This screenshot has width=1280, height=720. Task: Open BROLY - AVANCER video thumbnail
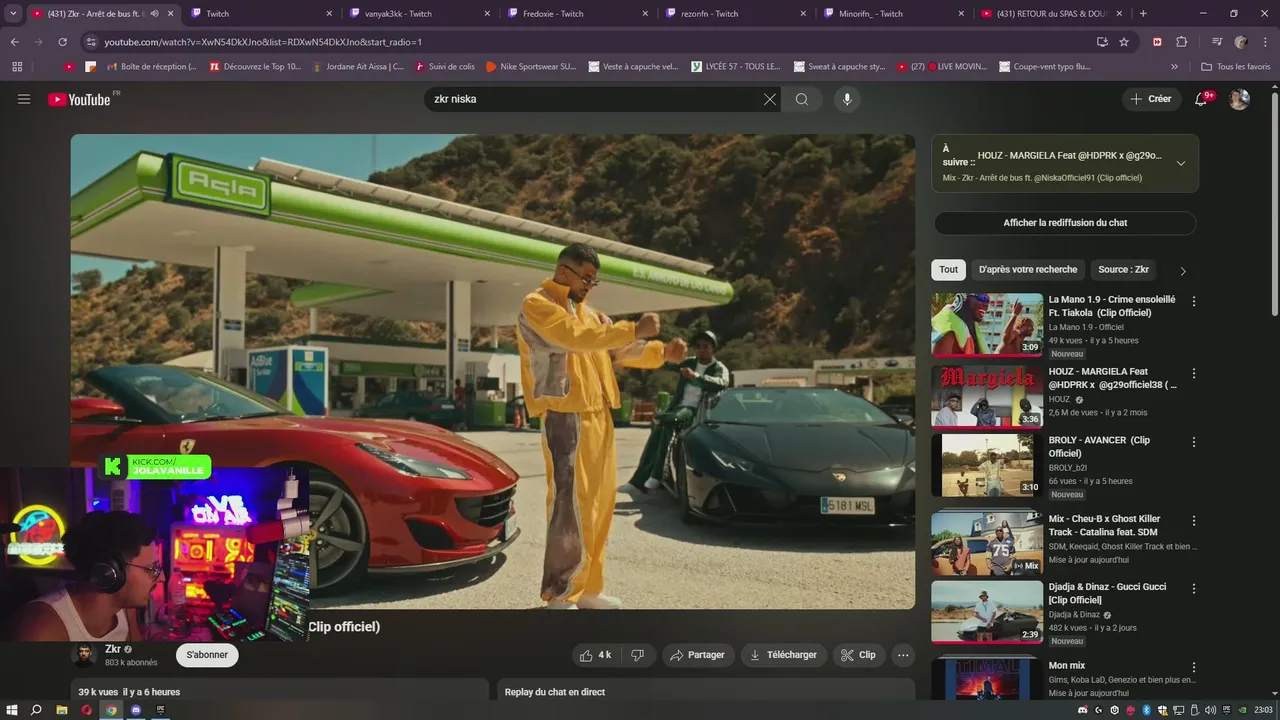(x=987, y=465)
